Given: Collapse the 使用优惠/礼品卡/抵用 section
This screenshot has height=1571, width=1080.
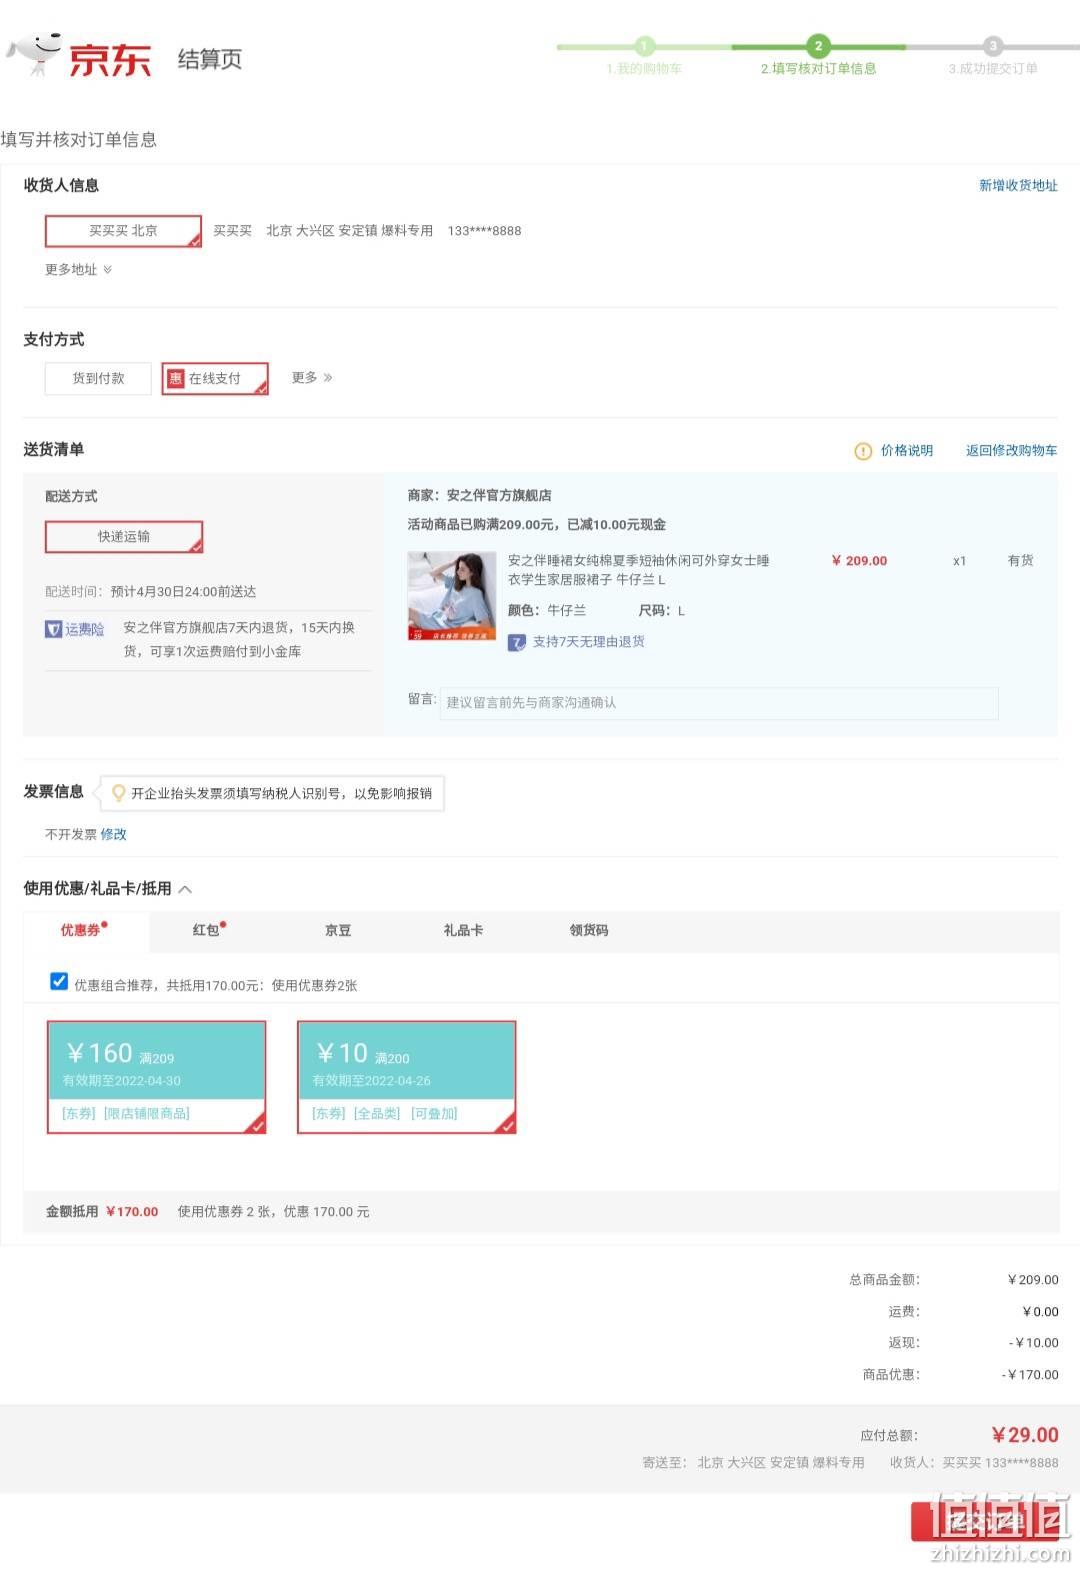Looking at the screenshot, I should 185,889.
